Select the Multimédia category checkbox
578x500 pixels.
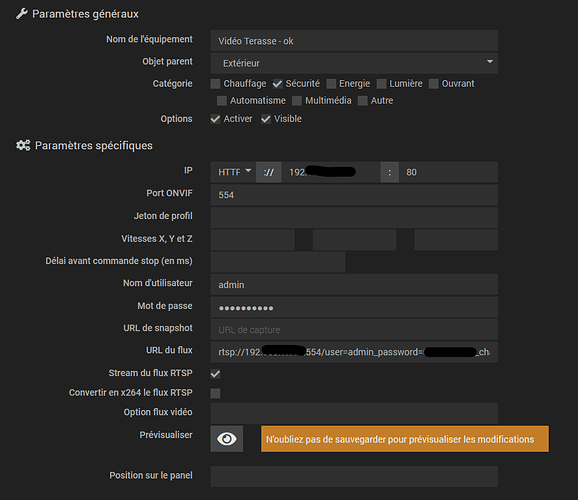[297, 101]
